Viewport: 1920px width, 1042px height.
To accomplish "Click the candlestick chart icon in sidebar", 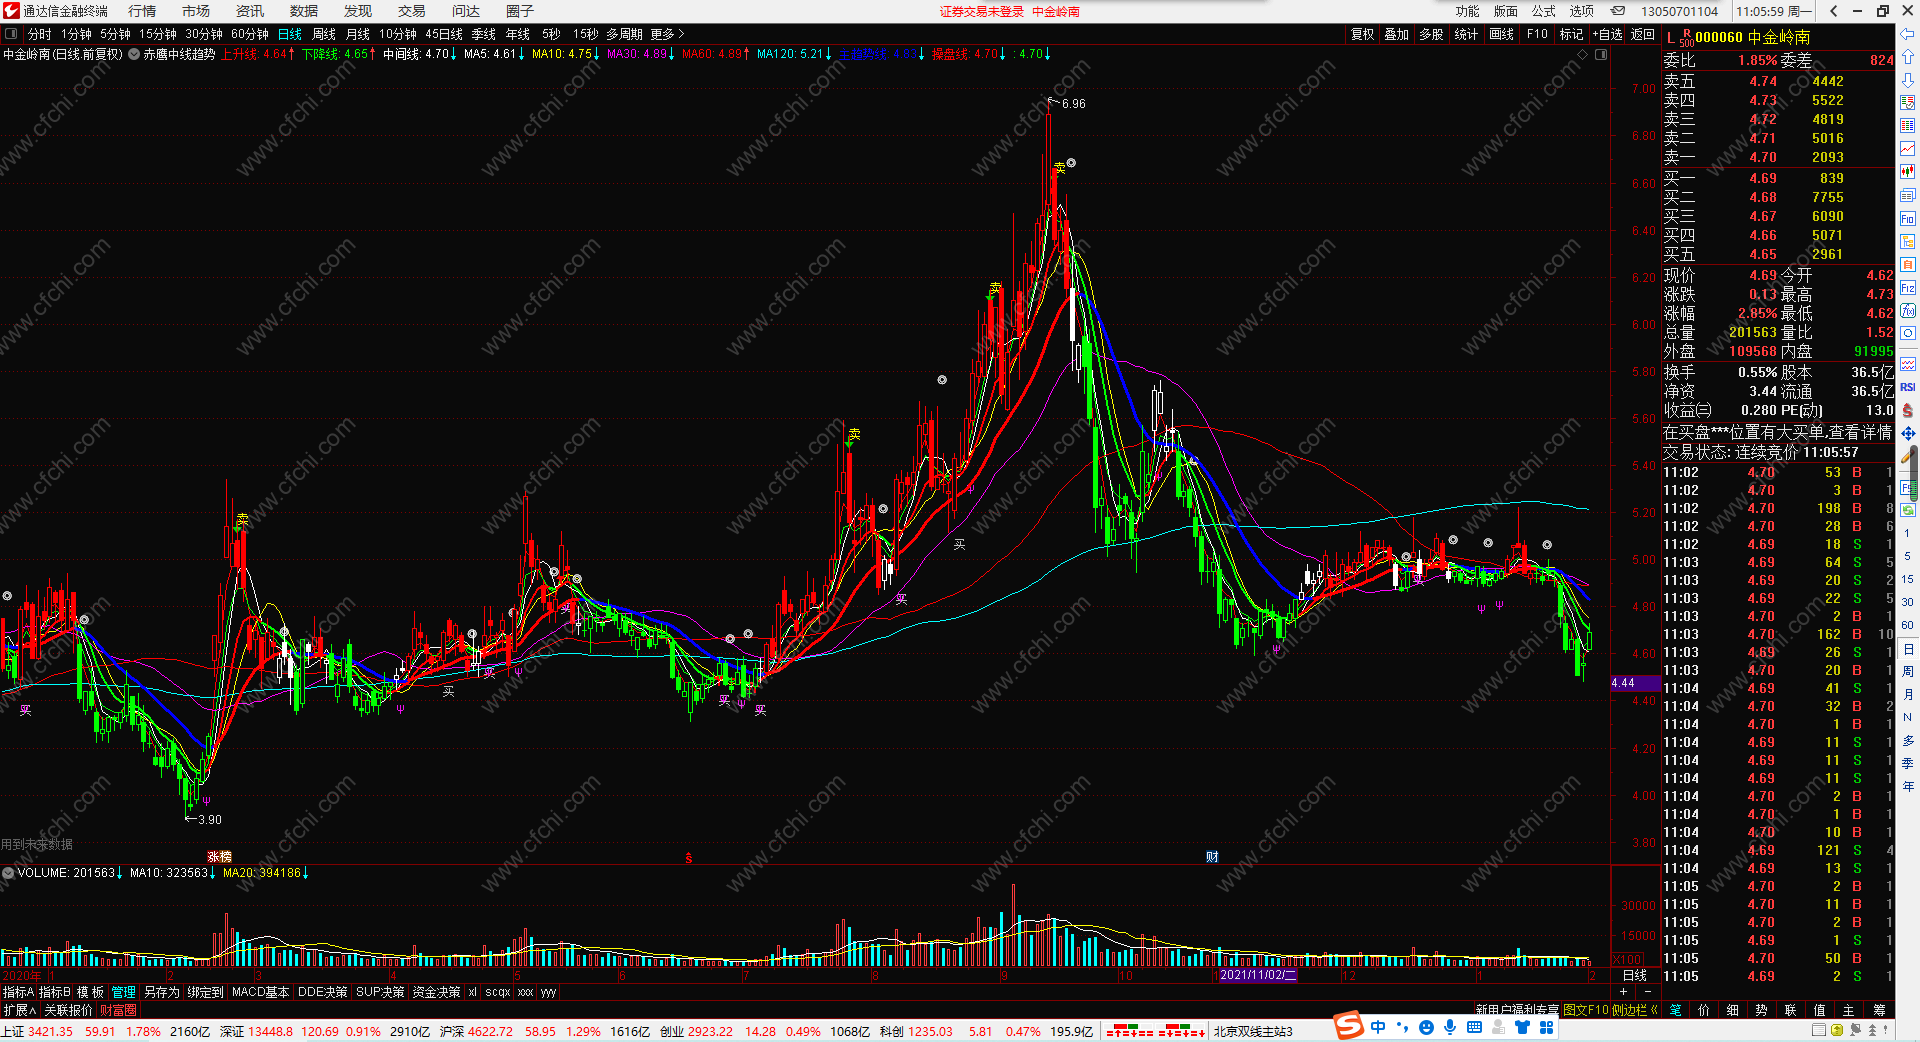I will (1907, 172).
